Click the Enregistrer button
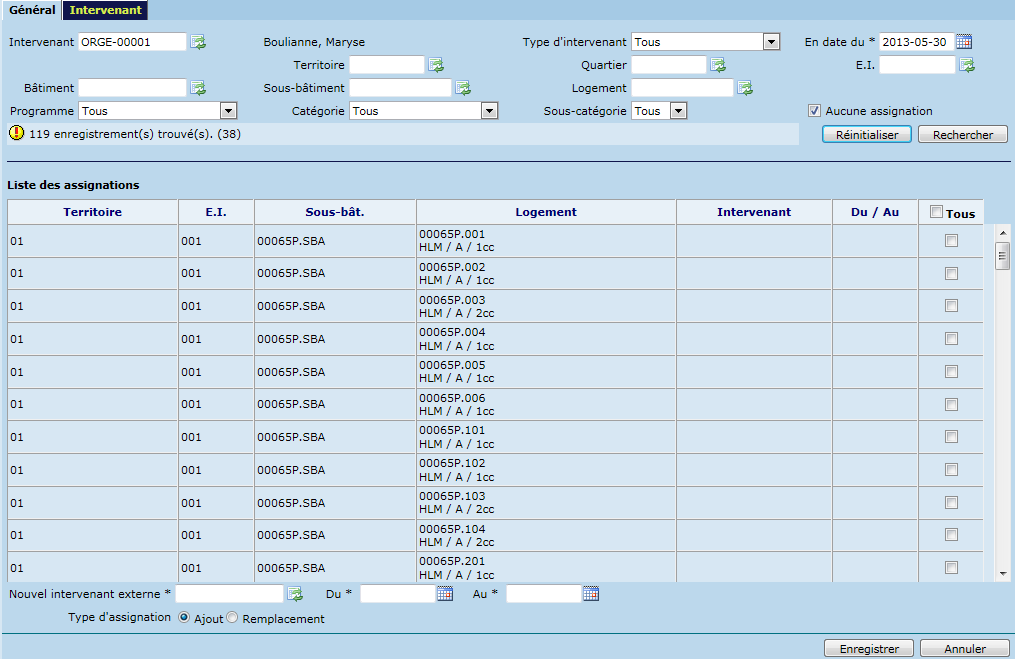This screenshot has width=1015, height=659. coord(868,649)
